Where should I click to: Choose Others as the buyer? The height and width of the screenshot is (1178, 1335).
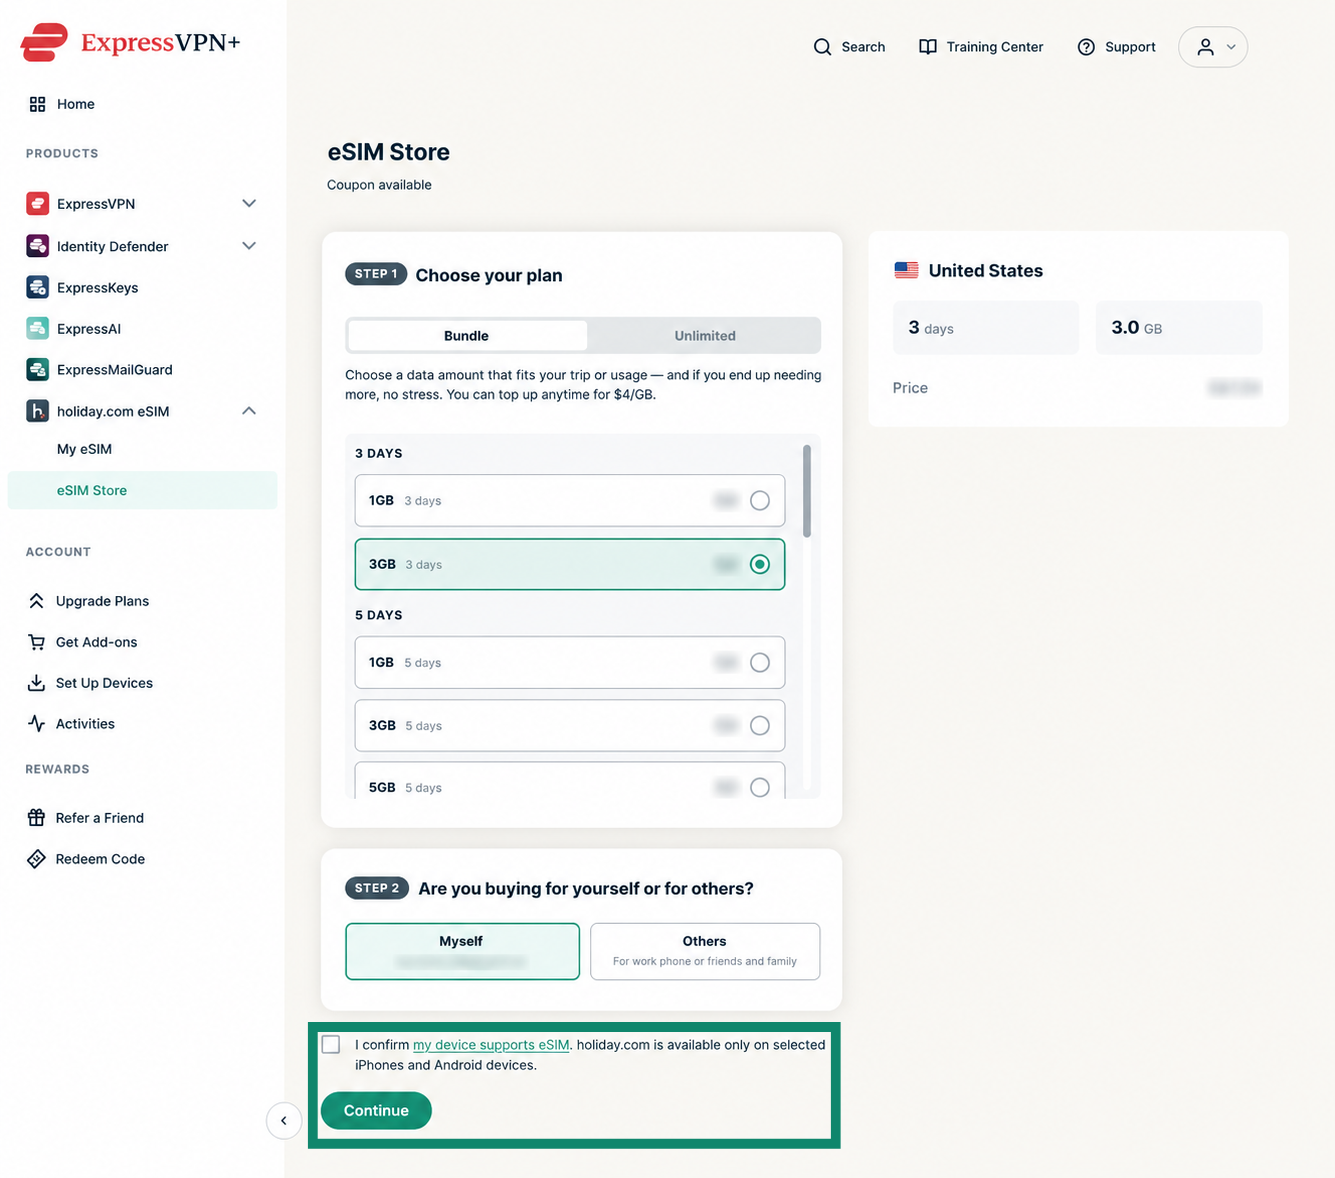(x=705, y=951)
